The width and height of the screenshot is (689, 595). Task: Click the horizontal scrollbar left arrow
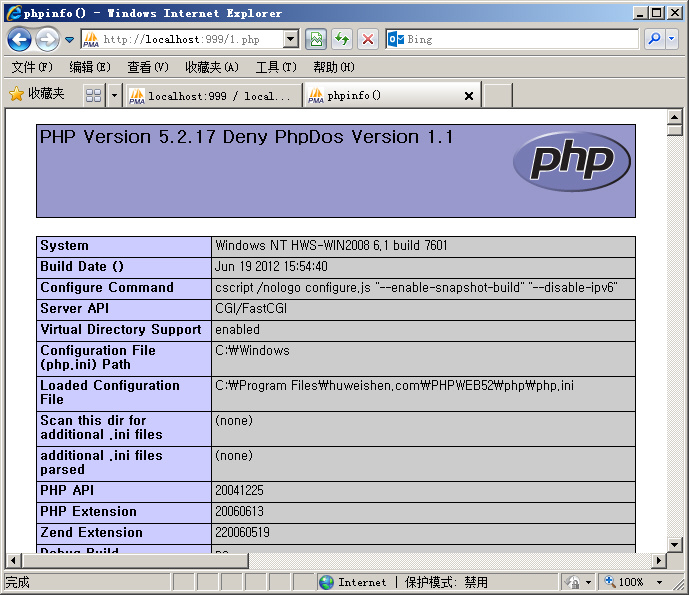coord(13,560)
